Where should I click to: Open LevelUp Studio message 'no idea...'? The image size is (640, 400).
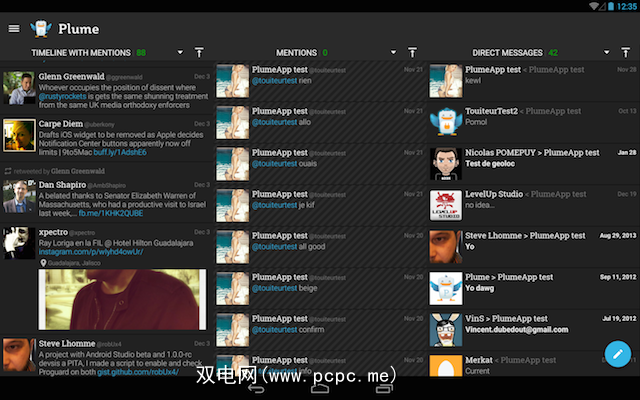[x=533, y=205]
